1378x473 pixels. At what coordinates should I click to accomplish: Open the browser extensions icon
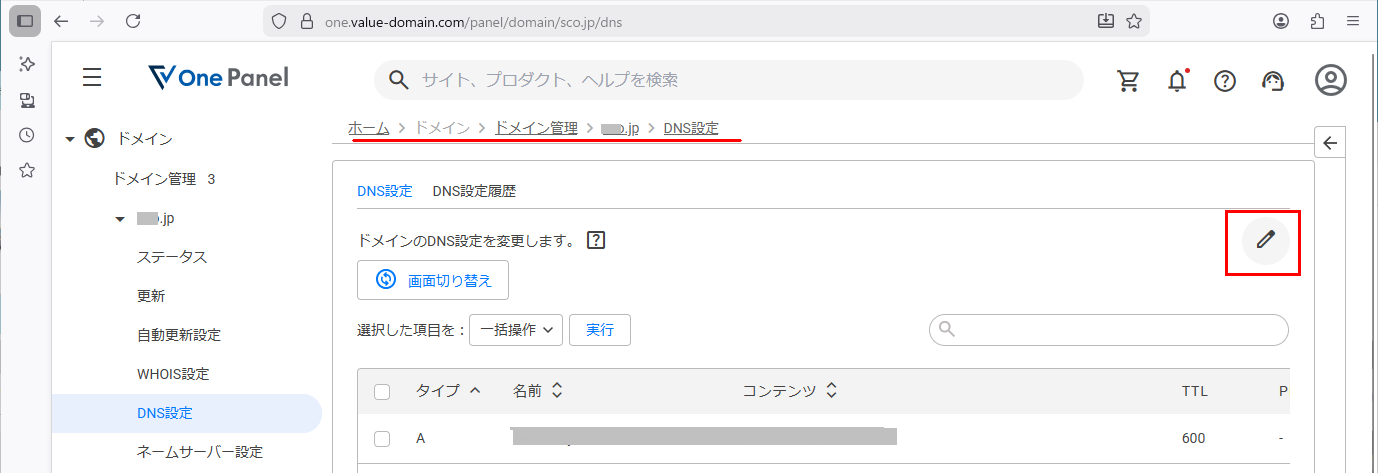(1317, 21)
